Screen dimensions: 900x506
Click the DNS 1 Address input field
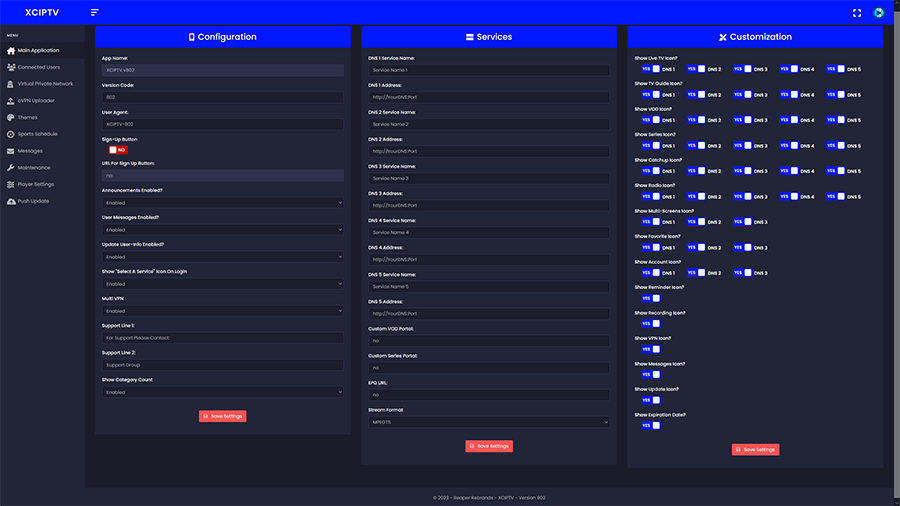(x=488, y=97)
